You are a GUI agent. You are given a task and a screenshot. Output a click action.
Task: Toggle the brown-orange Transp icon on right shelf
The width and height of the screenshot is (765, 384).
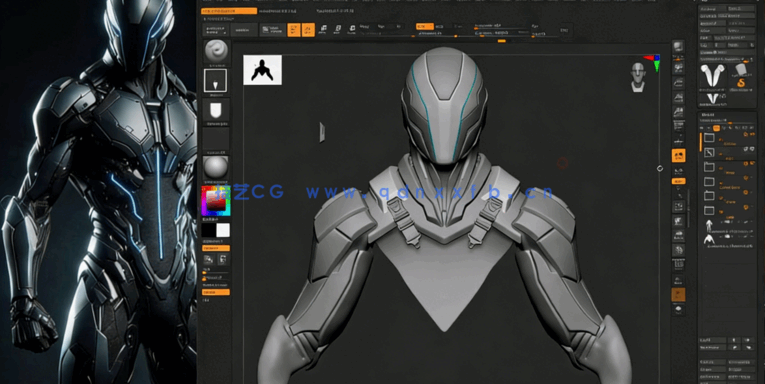tap(678, 295)
